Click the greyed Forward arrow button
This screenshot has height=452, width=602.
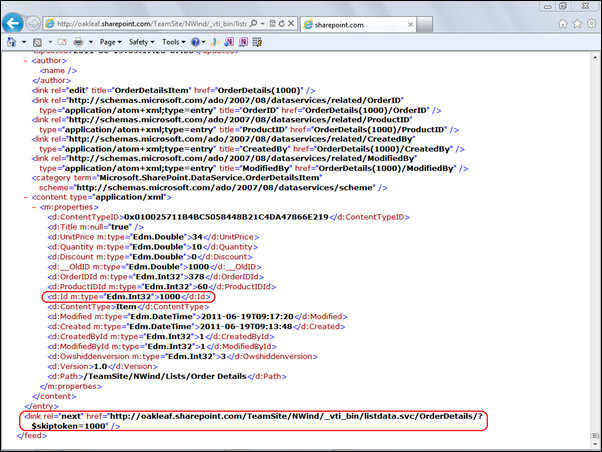[x=33, y=24]
